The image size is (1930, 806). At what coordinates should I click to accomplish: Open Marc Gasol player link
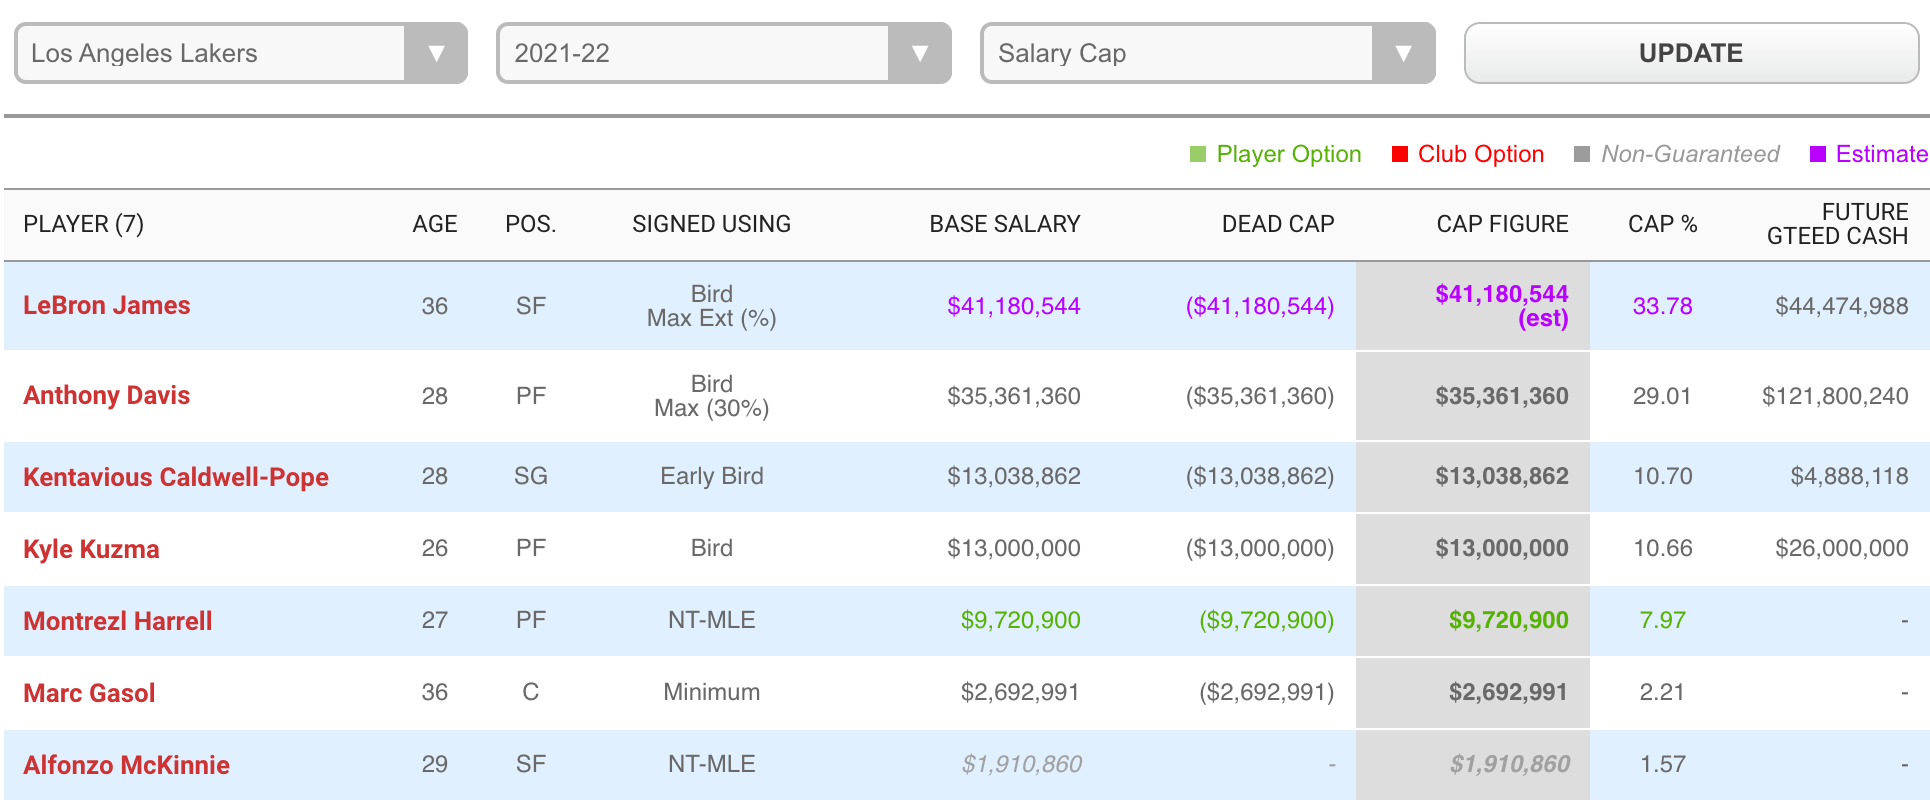(89, 693)
